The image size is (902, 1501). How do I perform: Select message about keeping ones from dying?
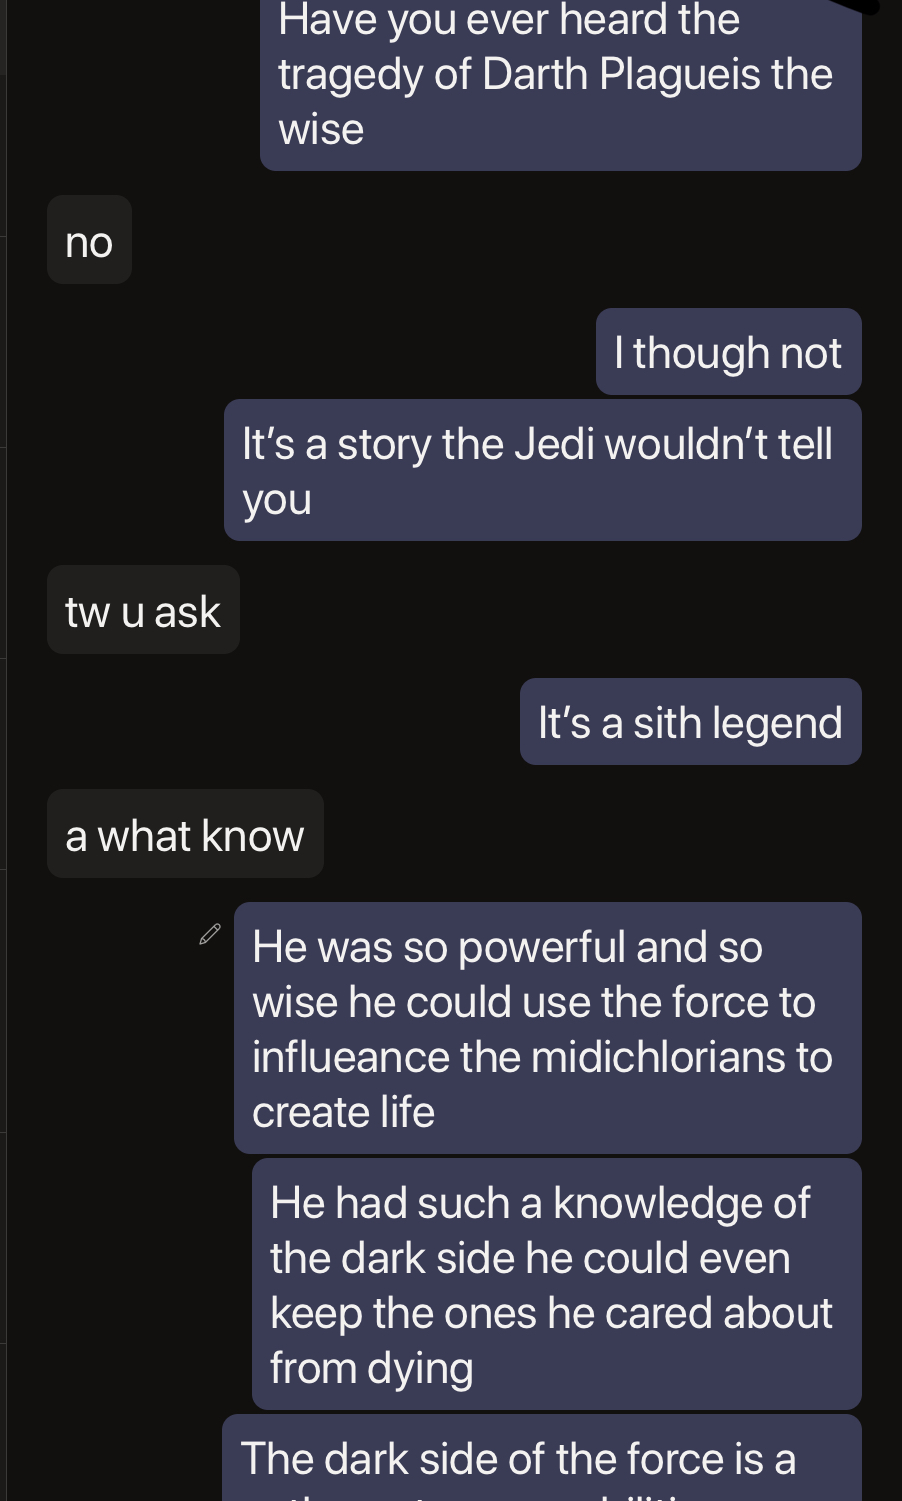[x=557, y=1284]
